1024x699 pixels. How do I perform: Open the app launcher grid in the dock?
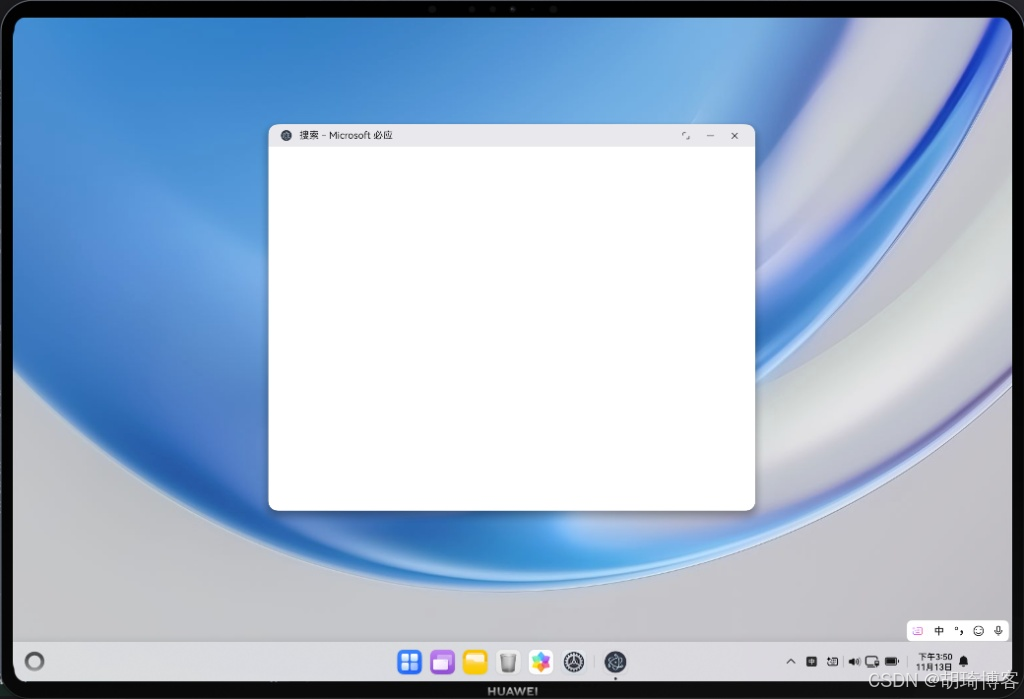click(409, 662)
